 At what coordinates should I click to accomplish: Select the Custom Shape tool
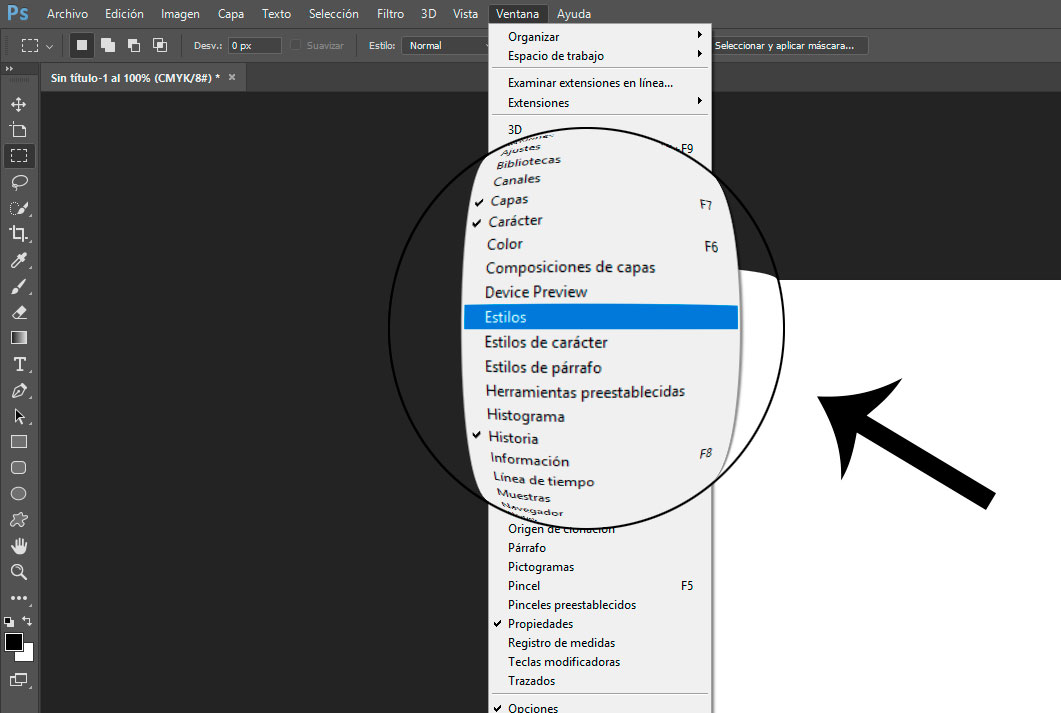[19, 520]
